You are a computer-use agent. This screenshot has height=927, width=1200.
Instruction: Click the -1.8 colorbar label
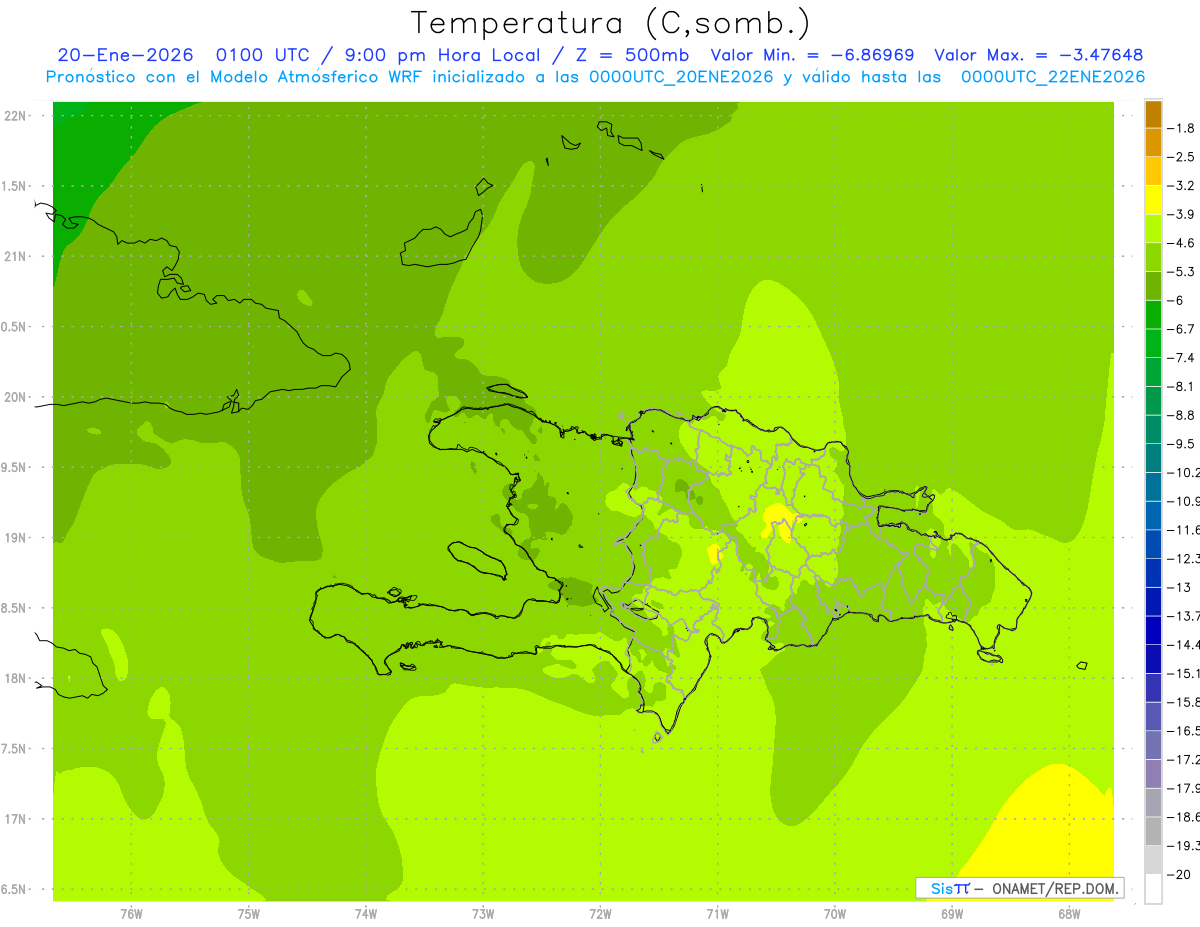pyautogui.click(x=1182, y=128)
